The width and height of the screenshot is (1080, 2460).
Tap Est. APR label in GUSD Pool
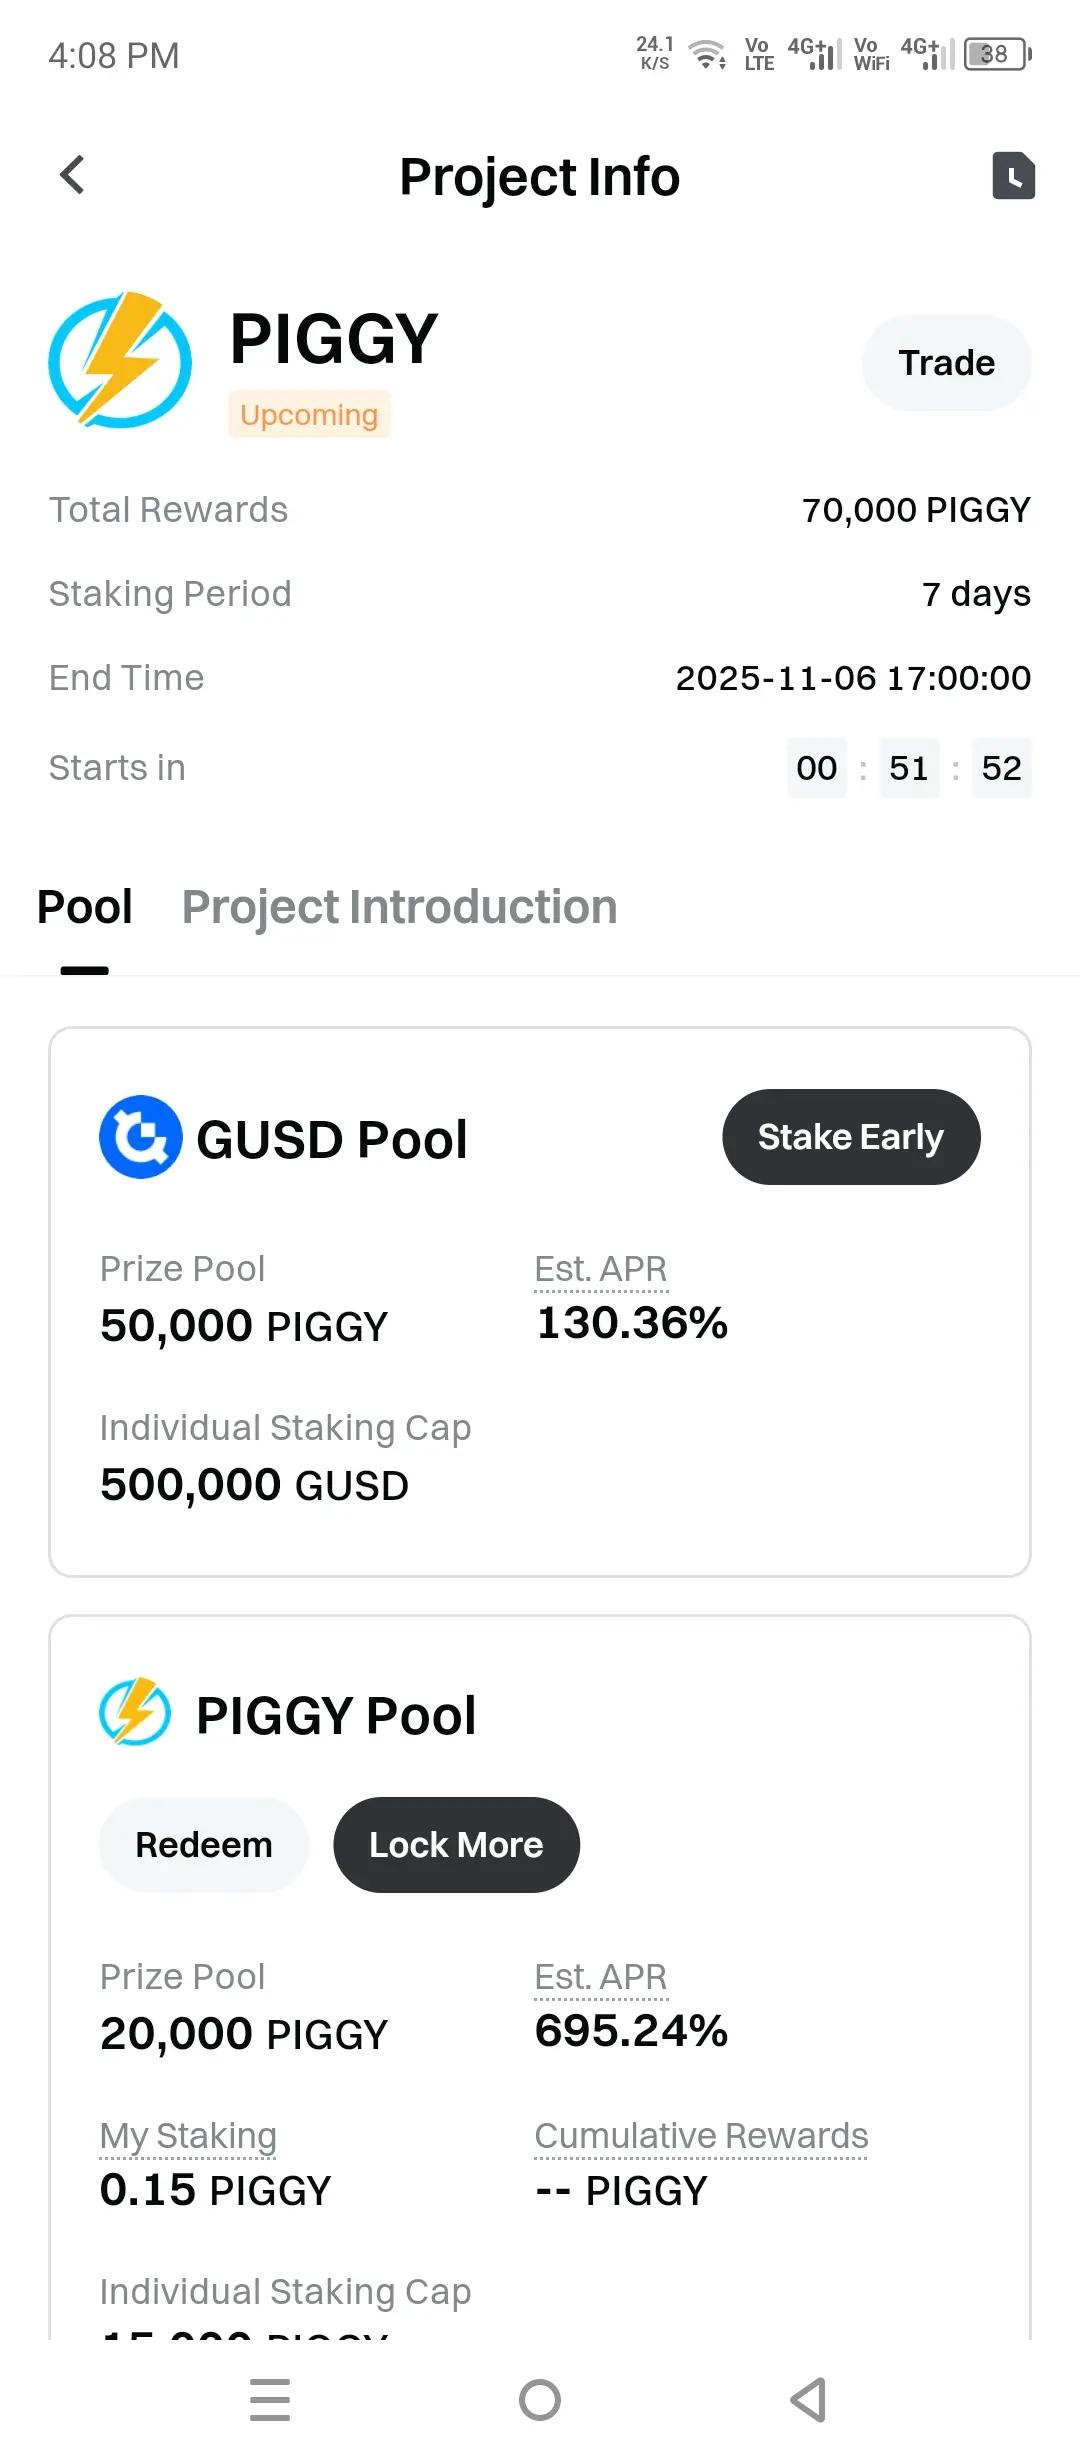click(600, 1269)
